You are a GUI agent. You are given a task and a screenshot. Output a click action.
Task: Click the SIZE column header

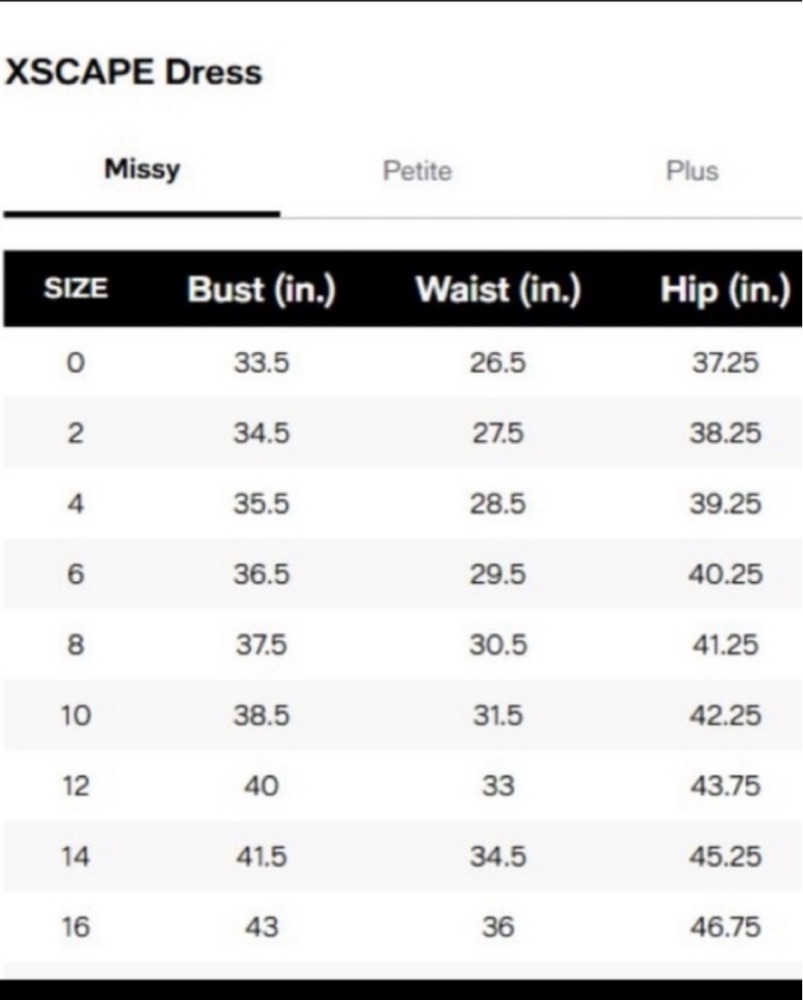(76, 288)
